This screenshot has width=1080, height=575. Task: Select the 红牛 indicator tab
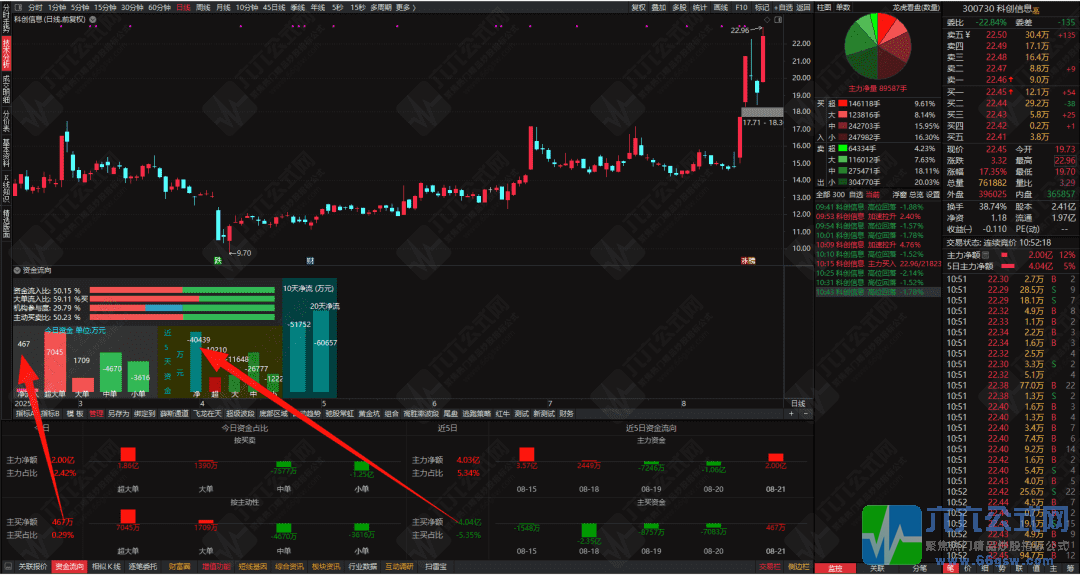click(503, 414)
